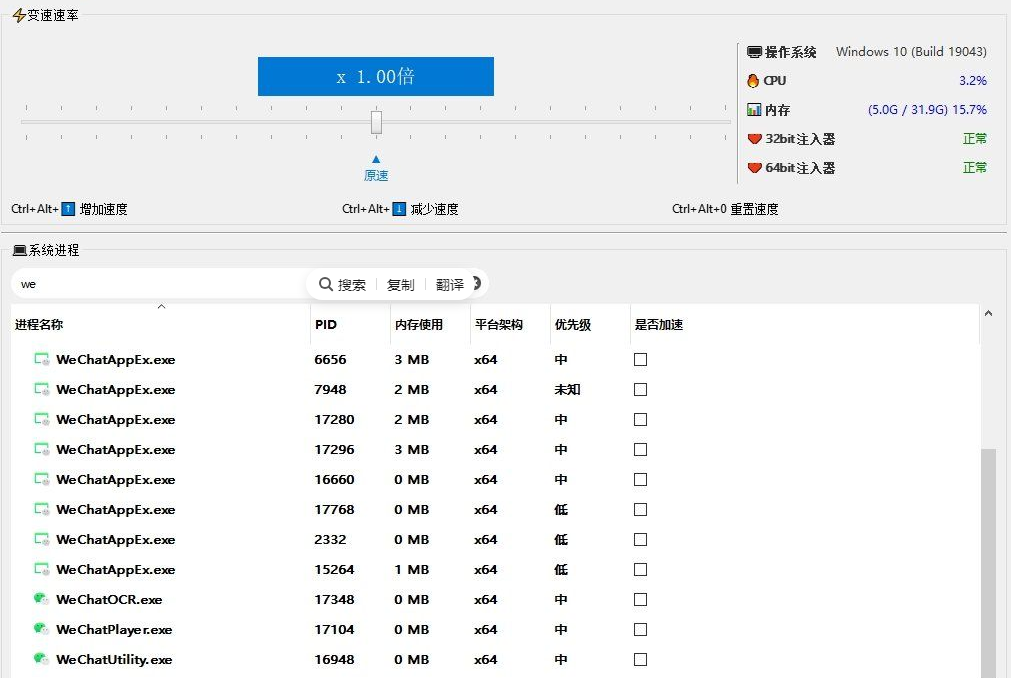This screenshot has height=678, width=1011.
Task: Enable acceleration for PID 16660
Action: [x=640, y=479]
